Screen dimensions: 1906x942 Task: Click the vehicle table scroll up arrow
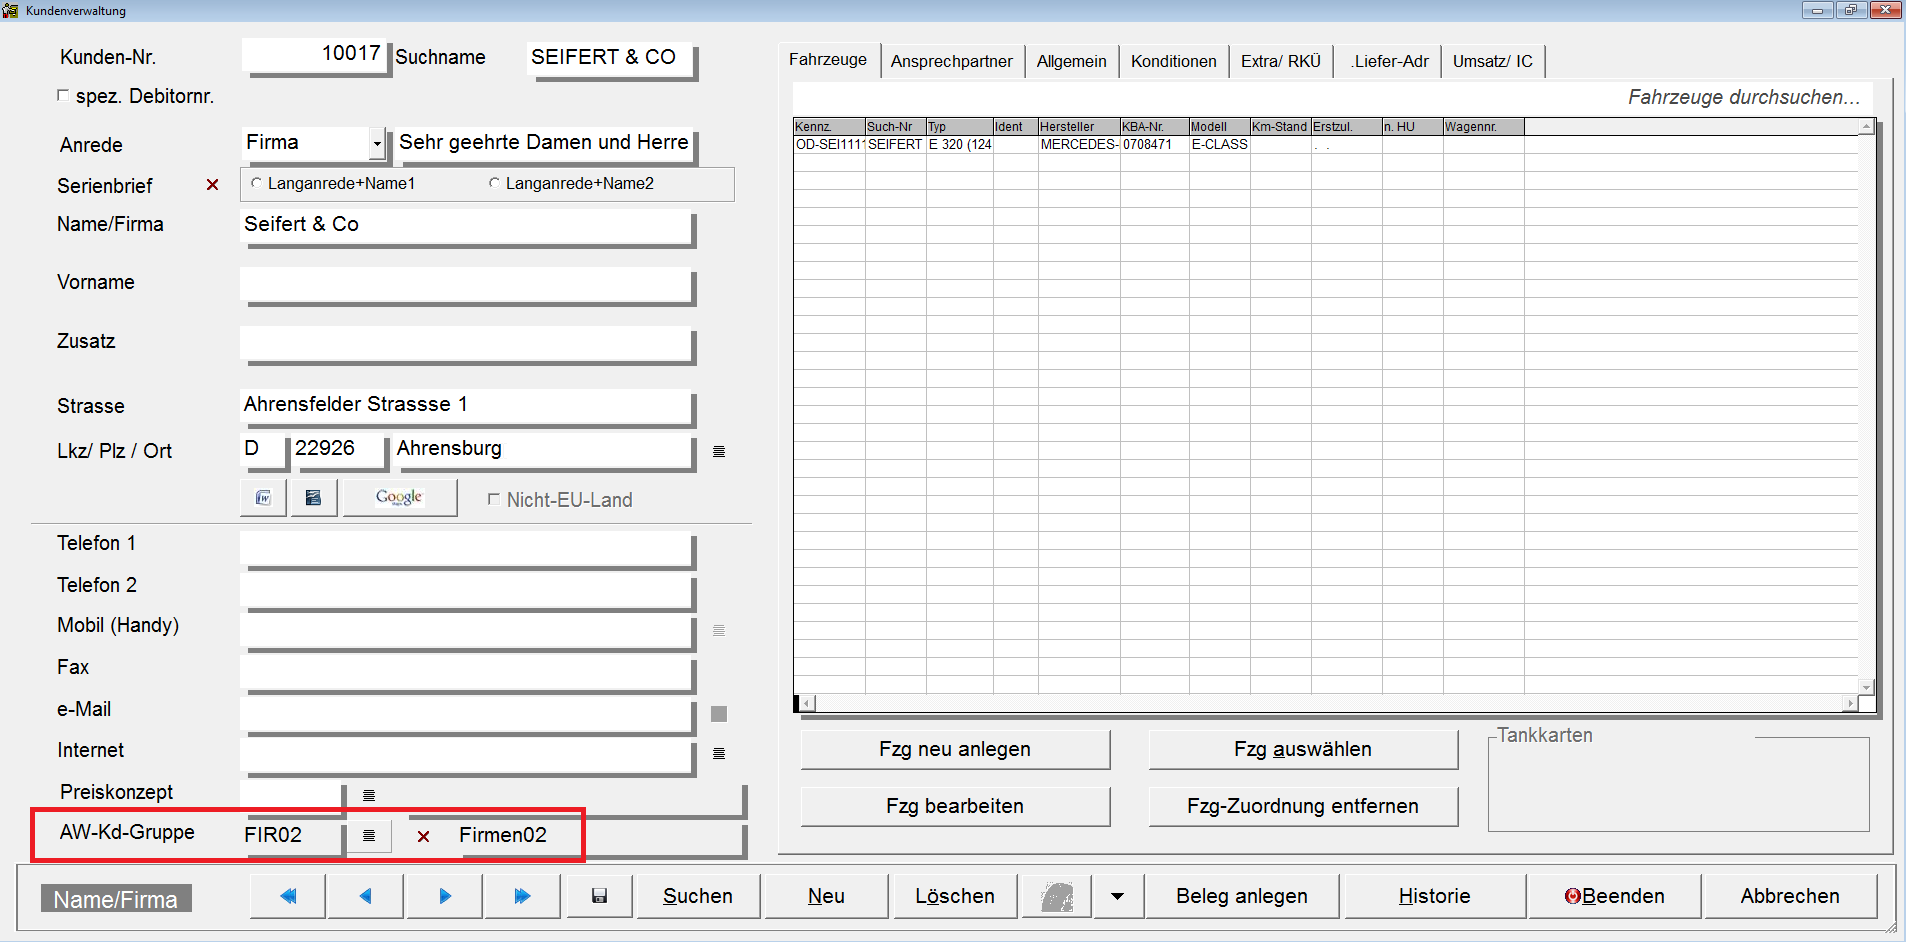pos(1866,127)
